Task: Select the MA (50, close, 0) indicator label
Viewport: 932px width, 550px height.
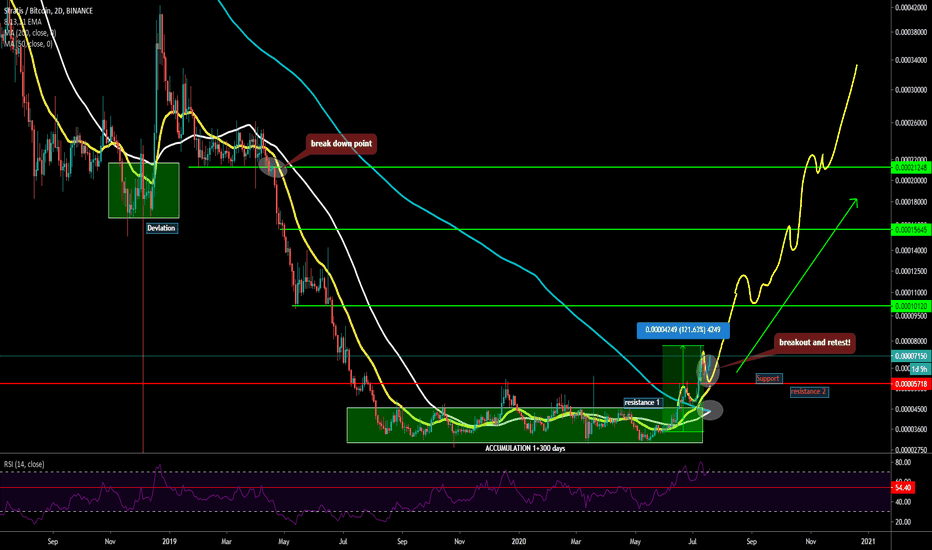Action: click(x=28, y=43)
